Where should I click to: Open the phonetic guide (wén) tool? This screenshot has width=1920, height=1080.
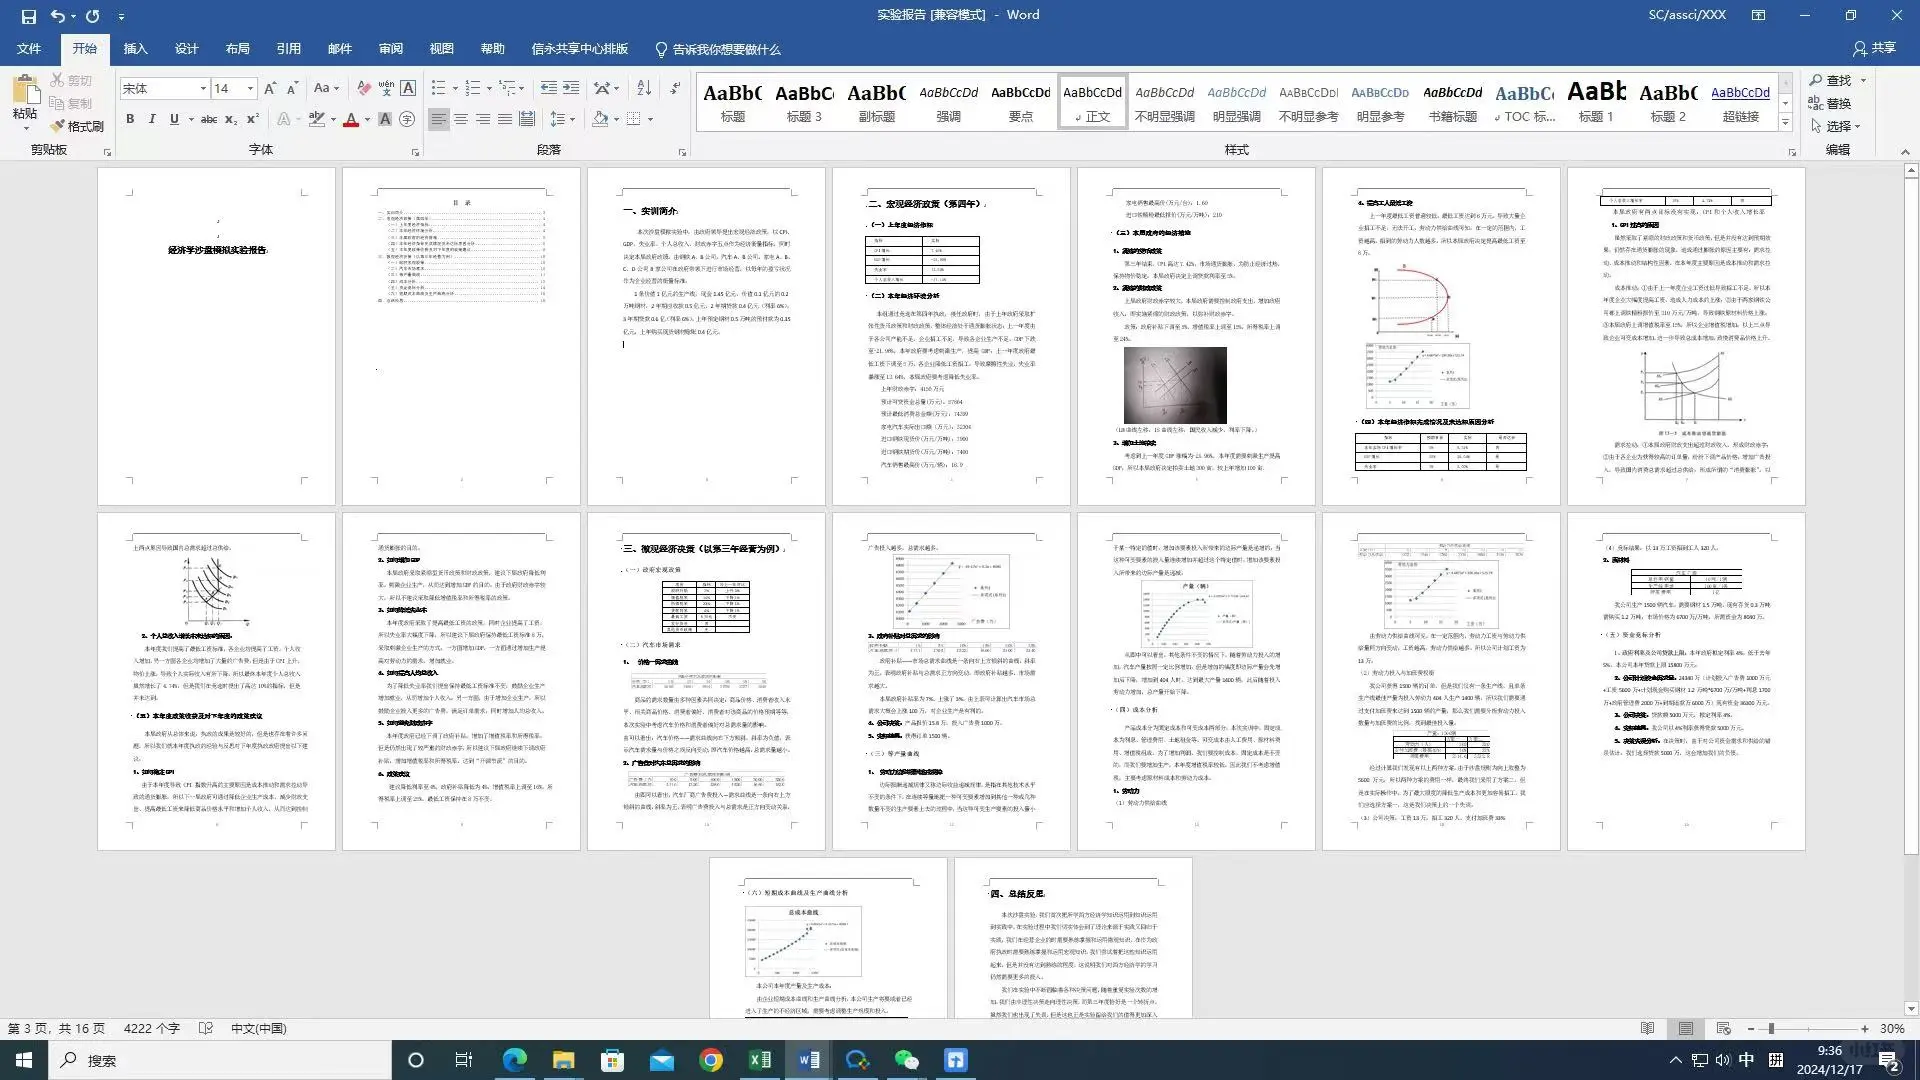click(x=386, y=88)
